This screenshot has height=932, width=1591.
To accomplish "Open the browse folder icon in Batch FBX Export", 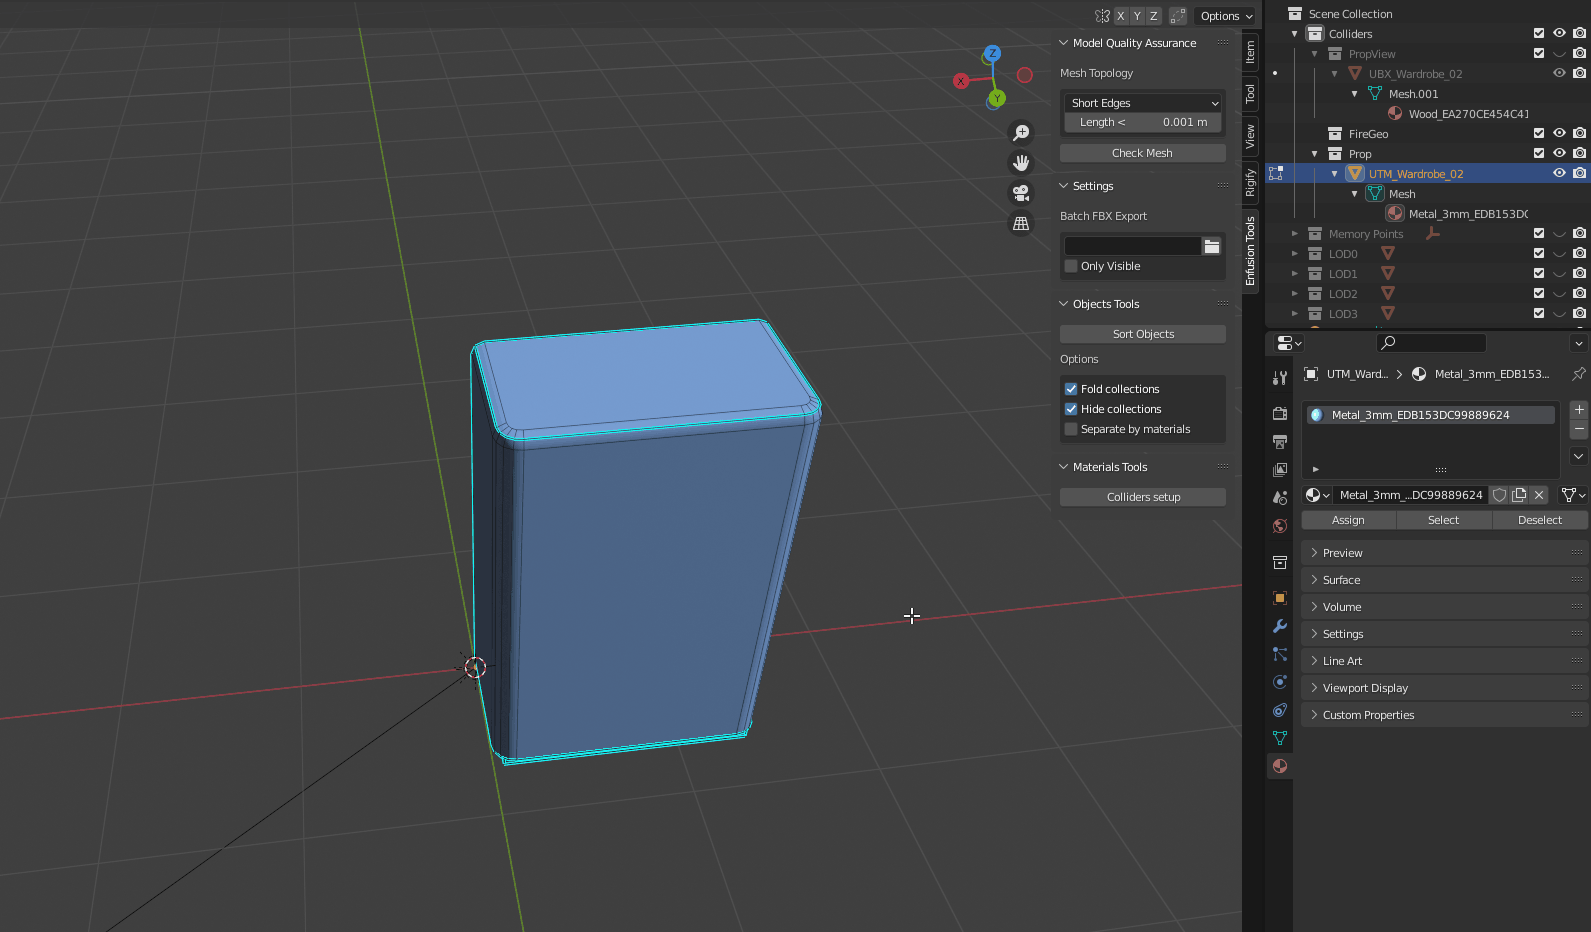I will click(x=1212, y=246).
